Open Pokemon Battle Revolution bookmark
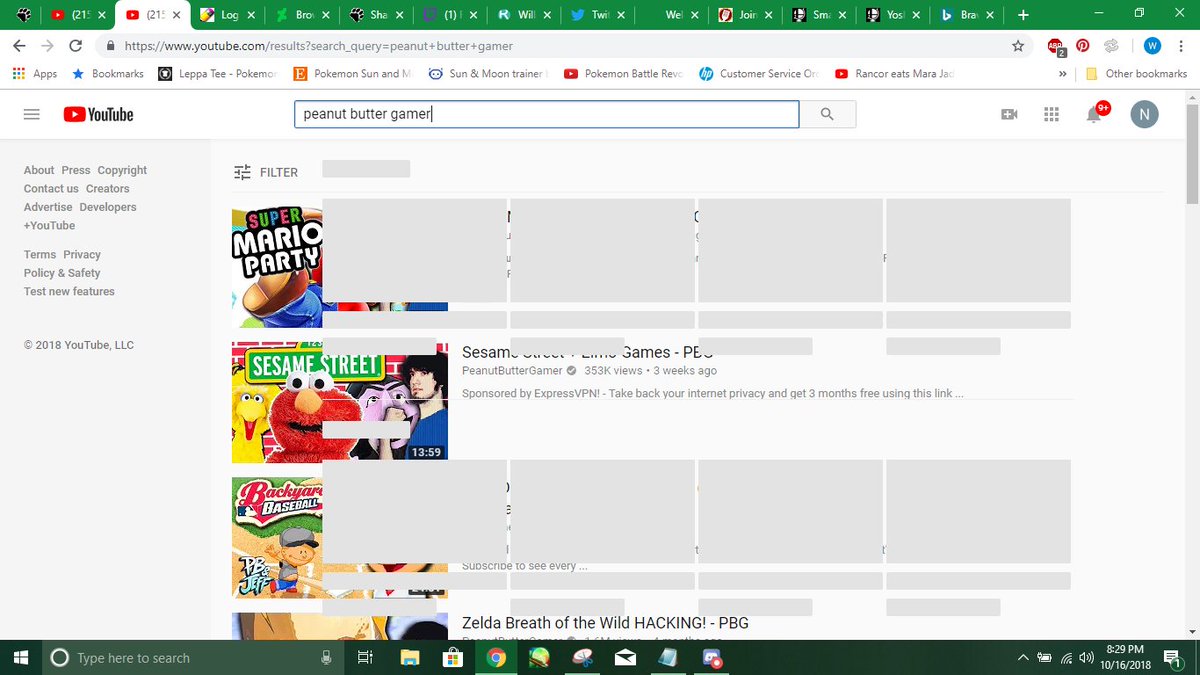 point(624,74)
